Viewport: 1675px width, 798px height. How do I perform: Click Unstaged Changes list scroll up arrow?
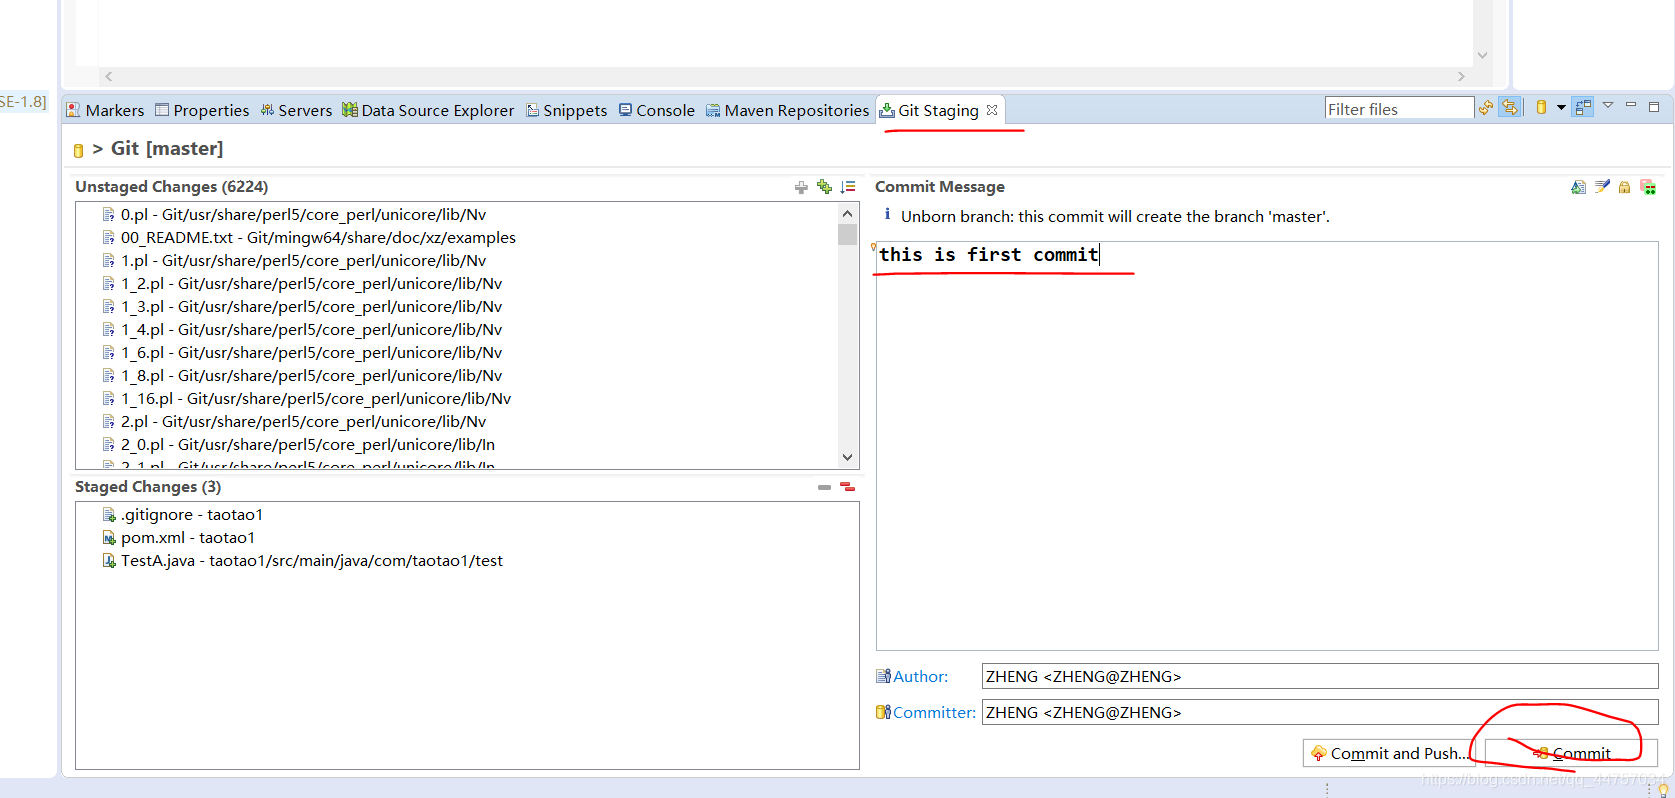pos(848,213)
